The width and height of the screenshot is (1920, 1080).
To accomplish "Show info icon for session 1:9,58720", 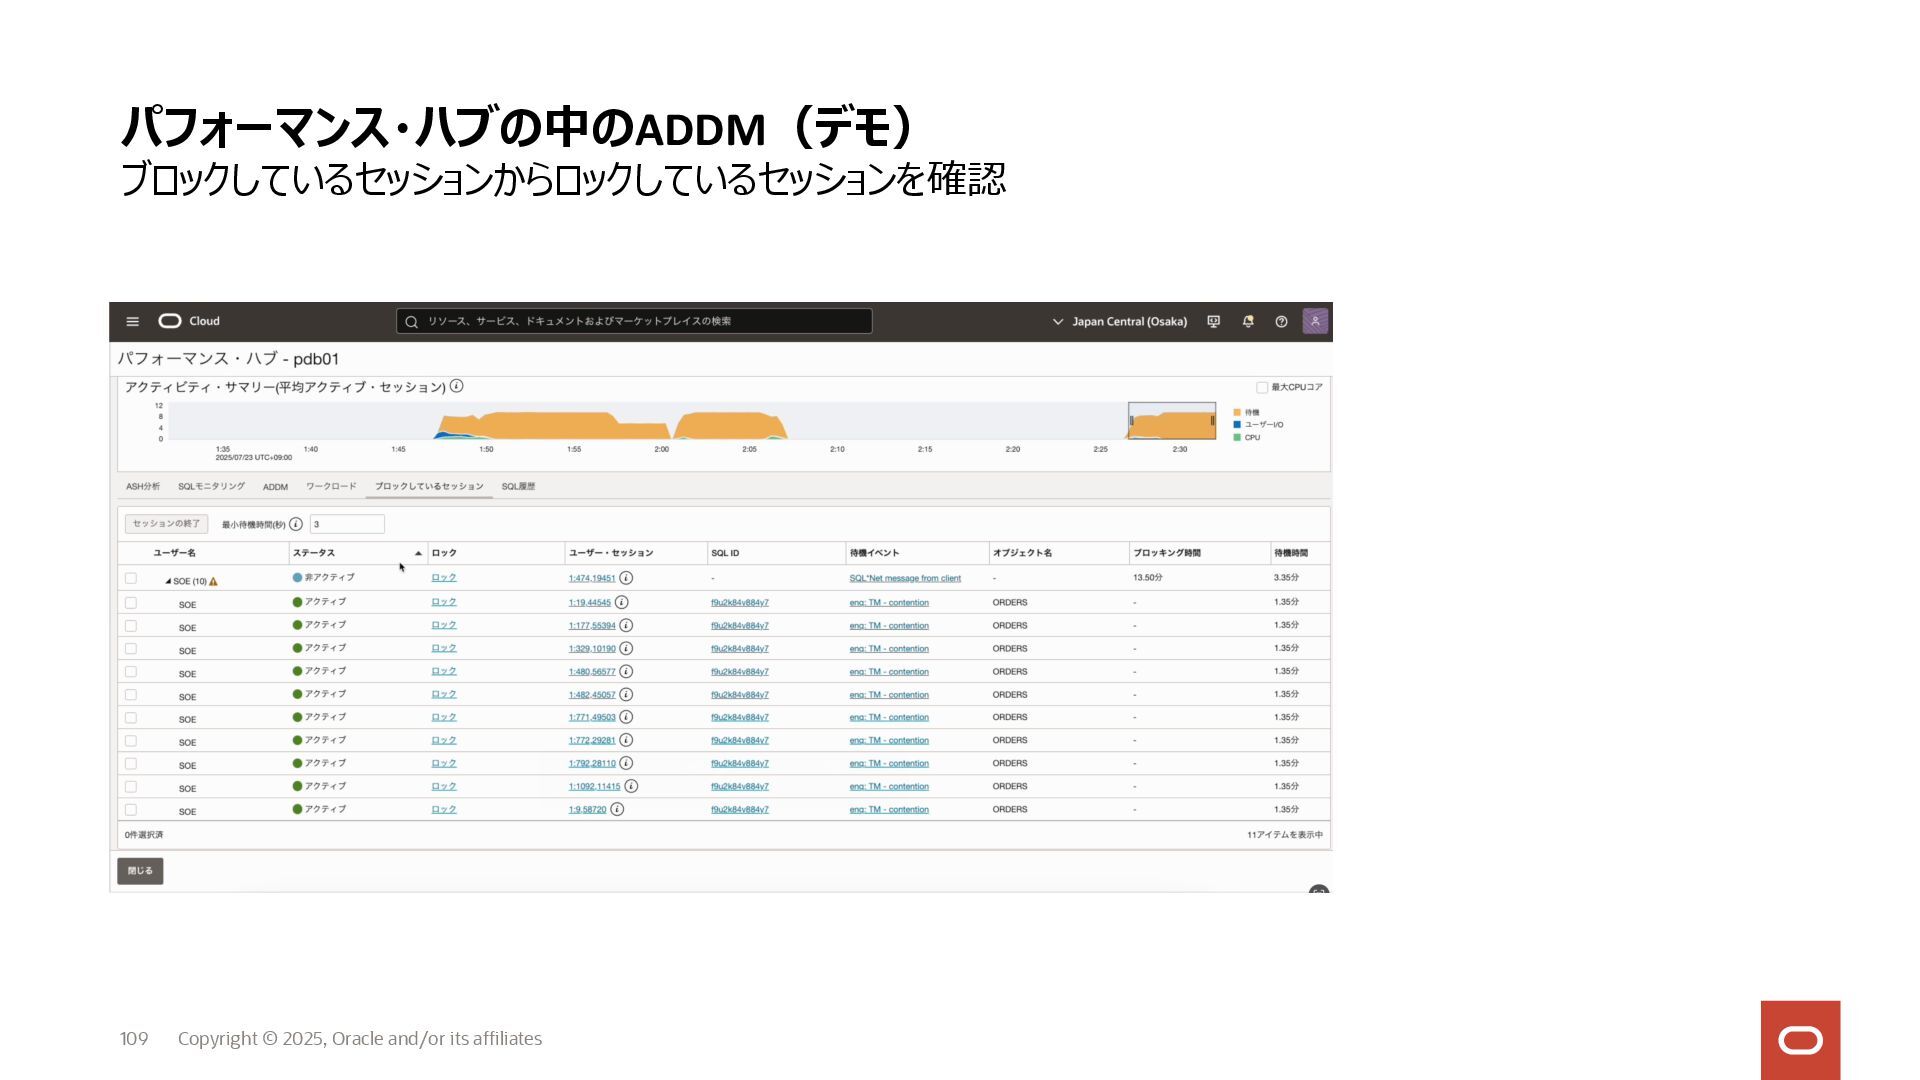I will [617, 809].
